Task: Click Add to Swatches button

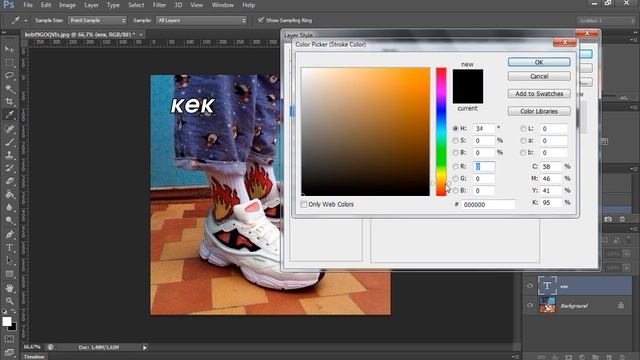Action: [x=539, y=93]
